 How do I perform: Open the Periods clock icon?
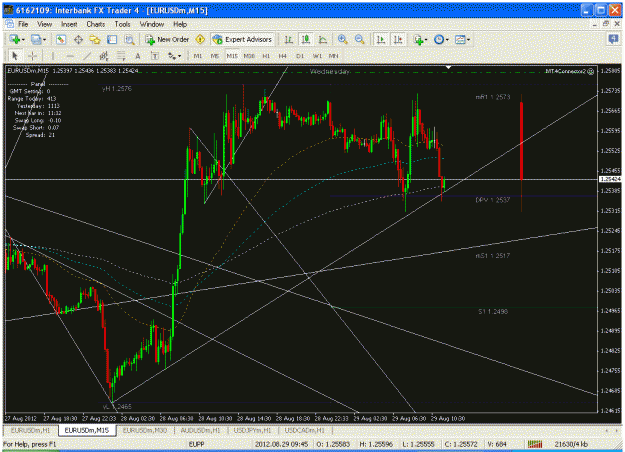[439, 39]
